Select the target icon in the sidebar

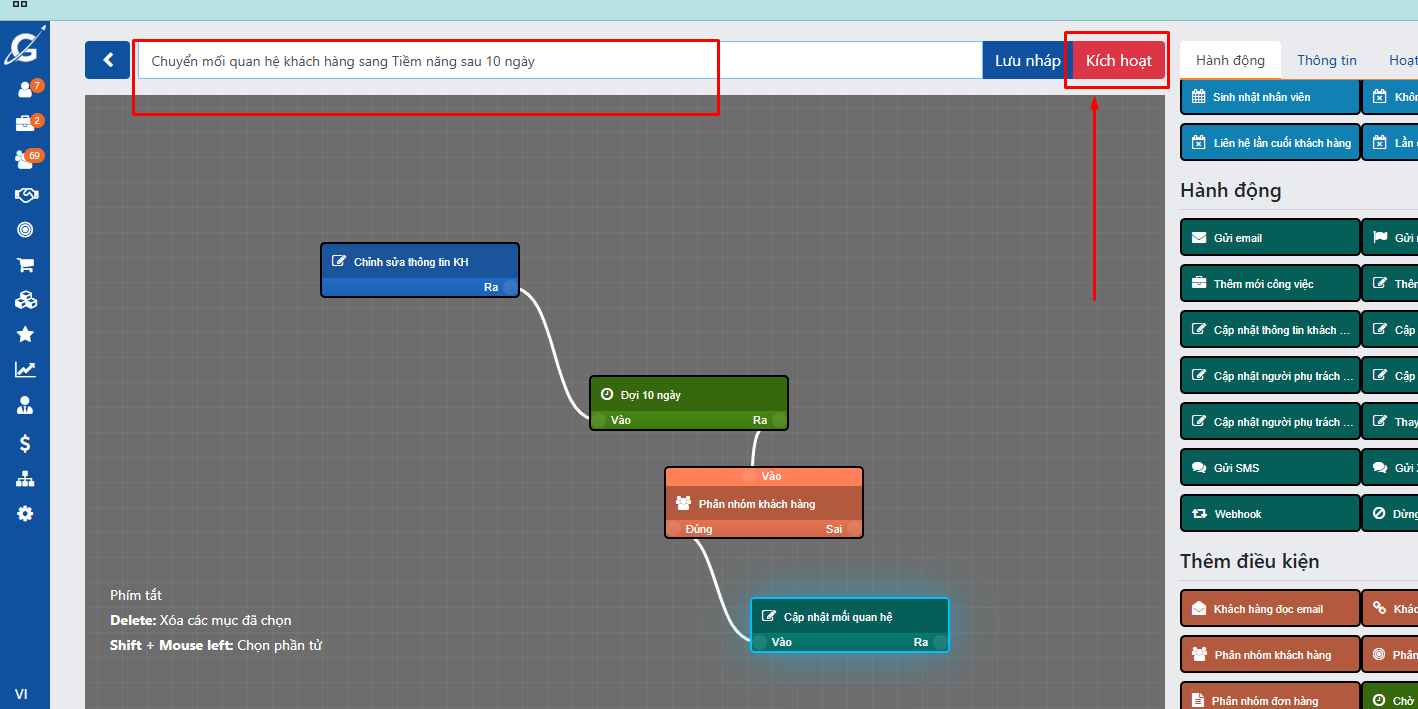[25, 230]
